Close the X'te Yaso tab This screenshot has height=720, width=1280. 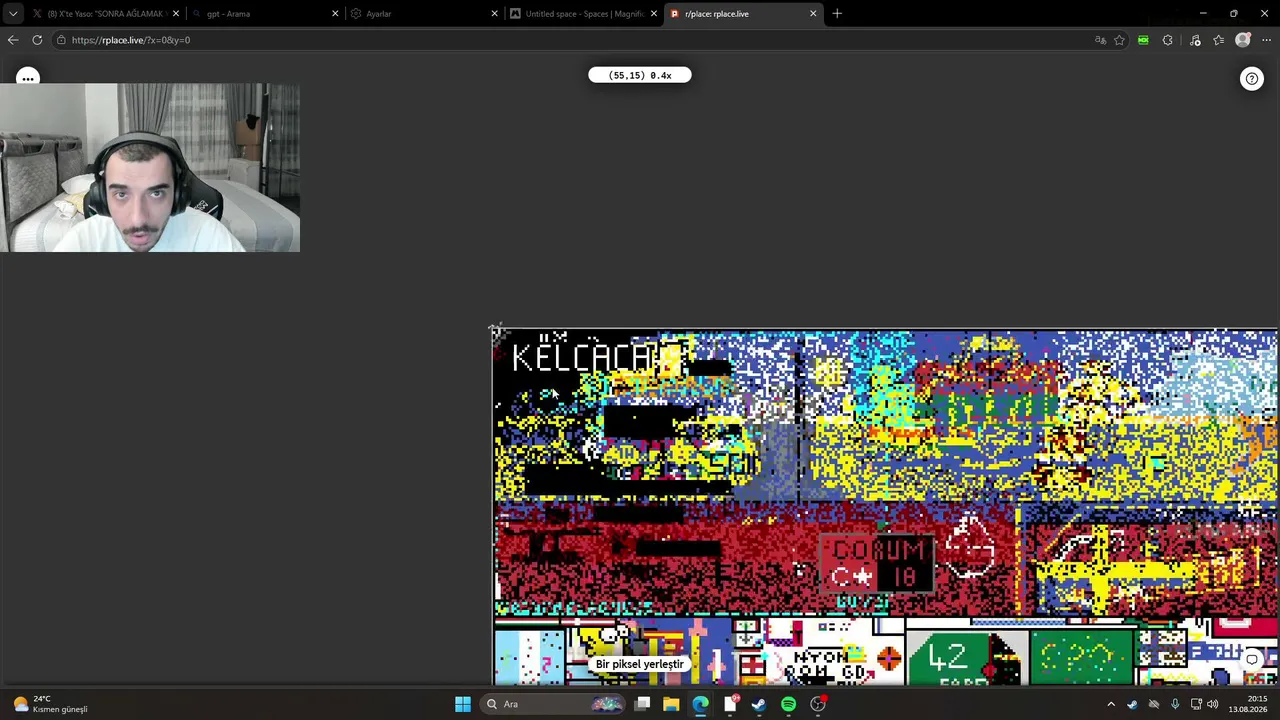click(176, 14)
